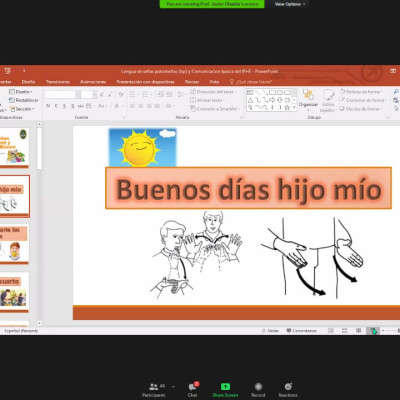Image resolution: width=400 pixels, height=400 pixels.
Task: Toggle strikethrough (abc) formatting
Action: pyautogui.click(x=81, y=106)
